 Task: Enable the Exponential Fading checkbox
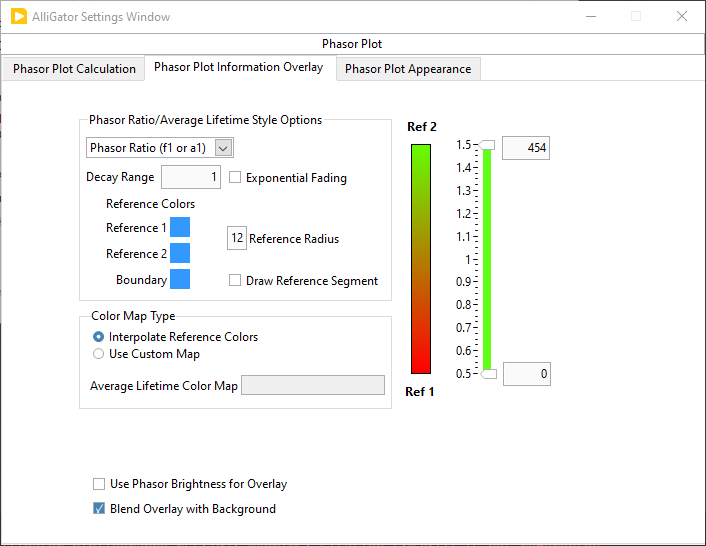pos(235,177)
